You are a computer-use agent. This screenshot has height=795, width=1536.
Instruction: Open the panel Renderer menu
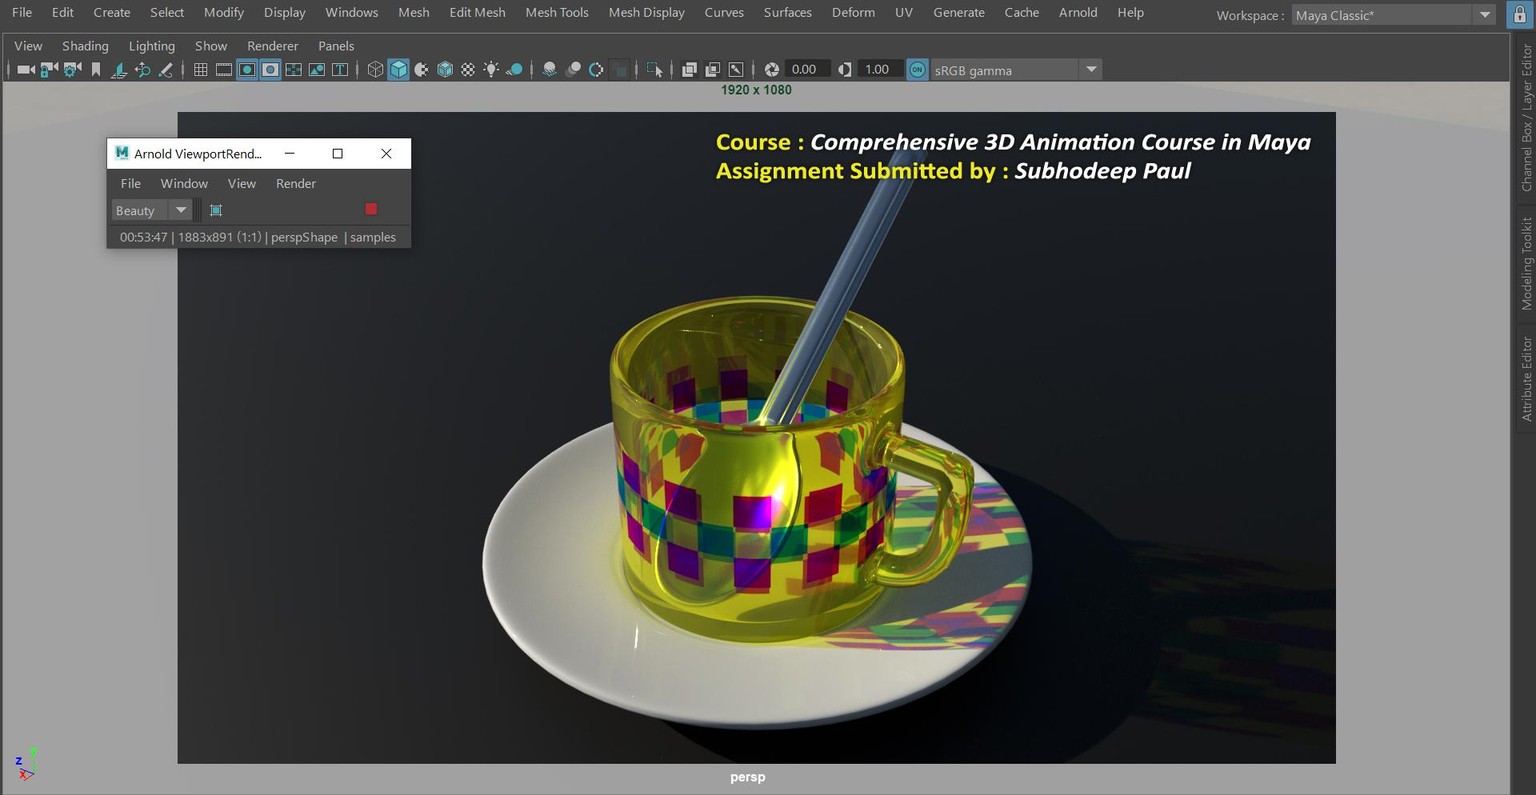coord(273,46)
